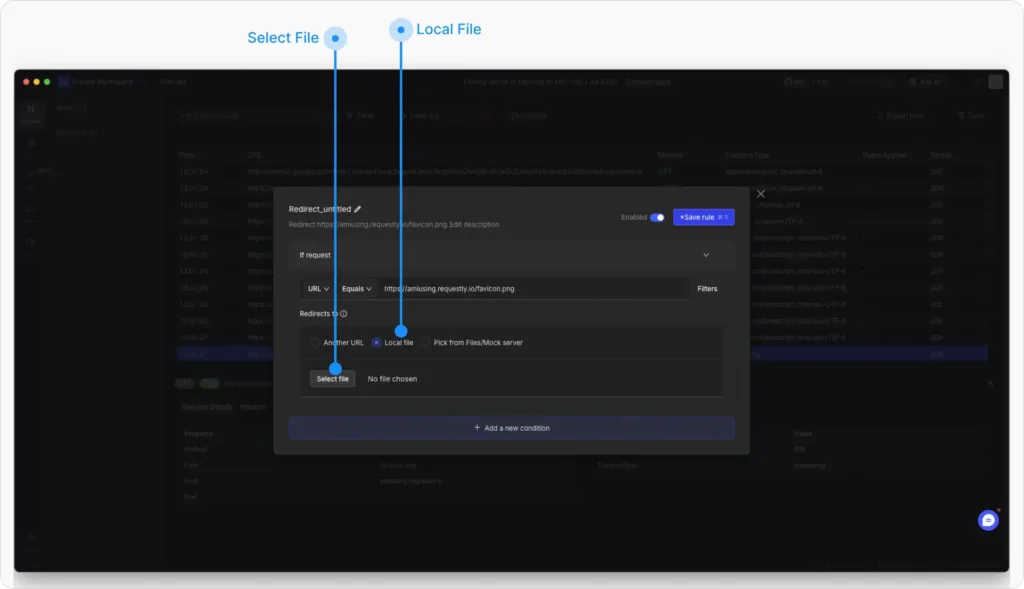
Task: Collapse the If request section
Action: (708, 255)
